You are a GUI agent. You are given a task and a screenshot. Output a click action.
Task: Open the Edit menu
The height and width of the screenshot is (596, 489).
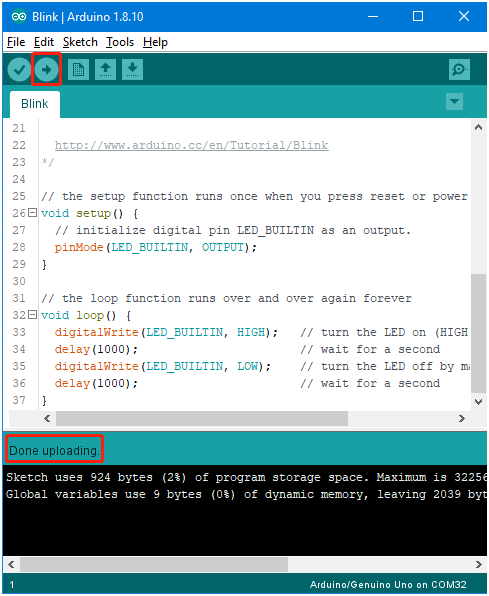44,42
